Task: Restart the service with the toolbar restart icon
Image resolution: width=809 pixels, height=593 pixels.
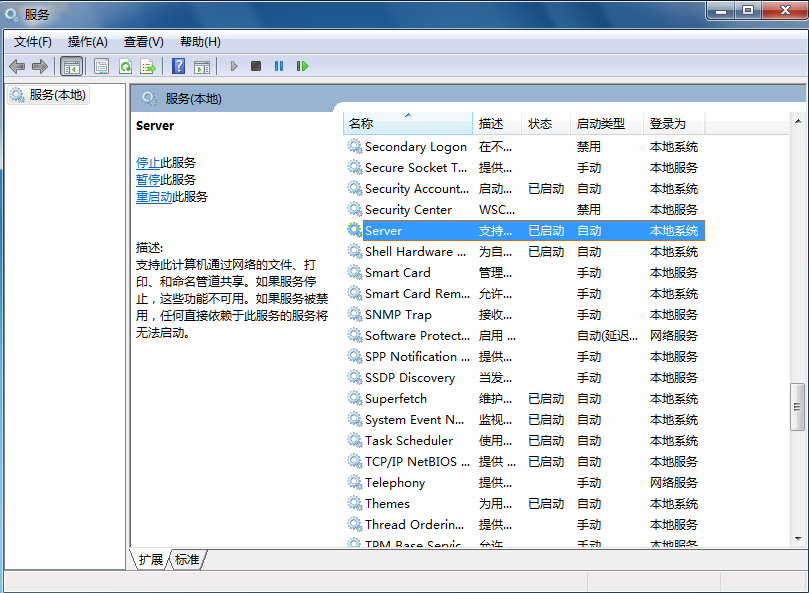Action: point(302,66)
